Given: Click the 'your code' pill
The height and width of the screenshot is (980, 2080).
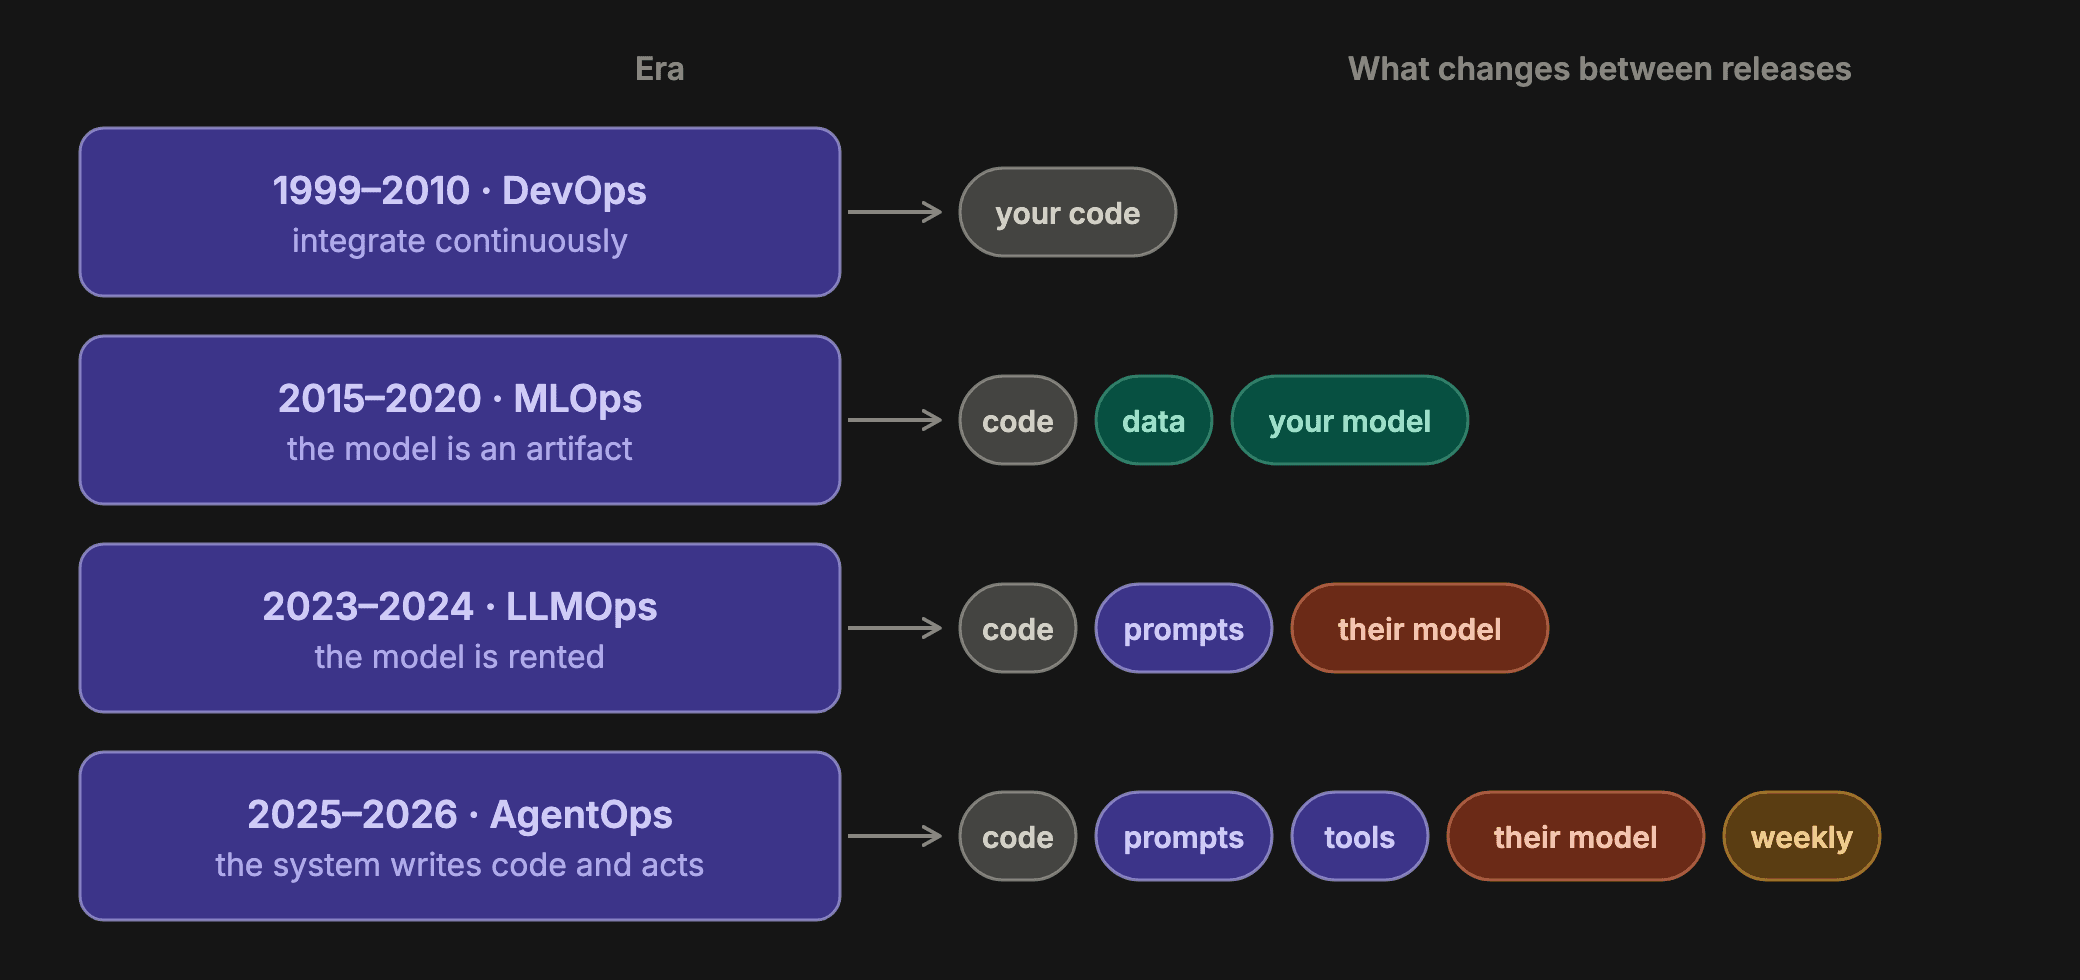Looking at the screenshot, I should pyautogui.click(x=1067, y=212).
